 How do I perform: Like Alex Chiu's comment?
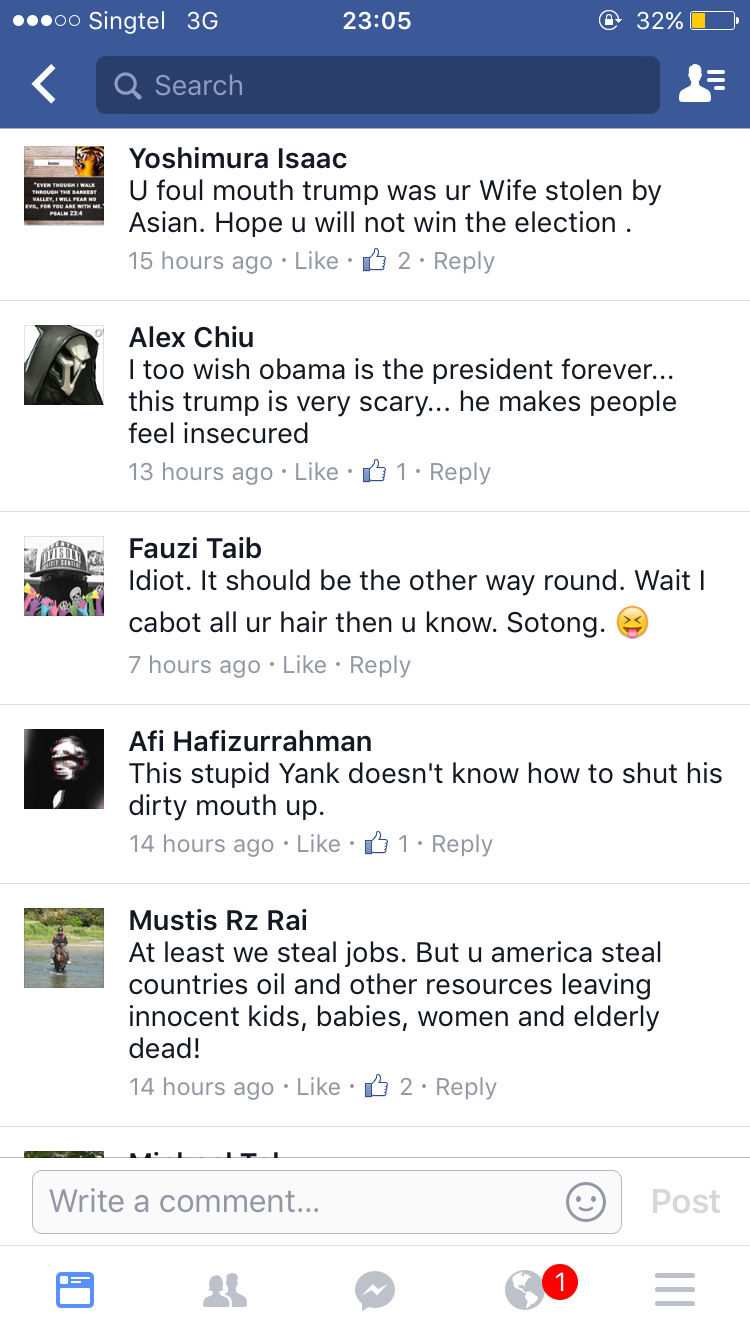tap(317, 472)
